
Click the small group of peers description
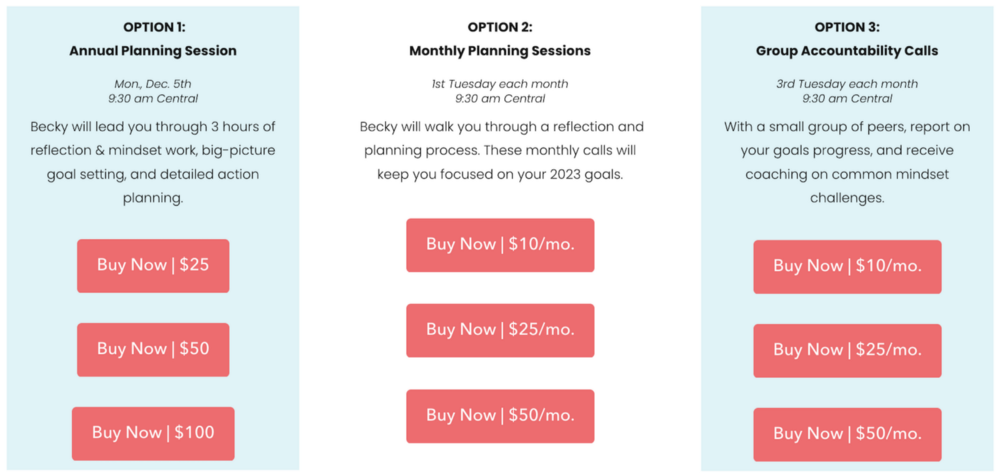click(x=847, y=162)
